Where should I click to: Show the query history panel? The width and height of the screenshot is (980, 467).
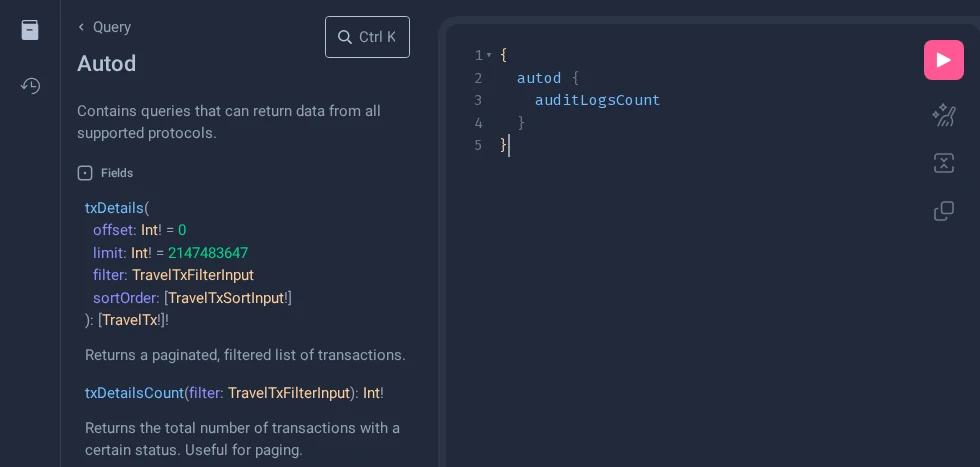coord(30,85)
